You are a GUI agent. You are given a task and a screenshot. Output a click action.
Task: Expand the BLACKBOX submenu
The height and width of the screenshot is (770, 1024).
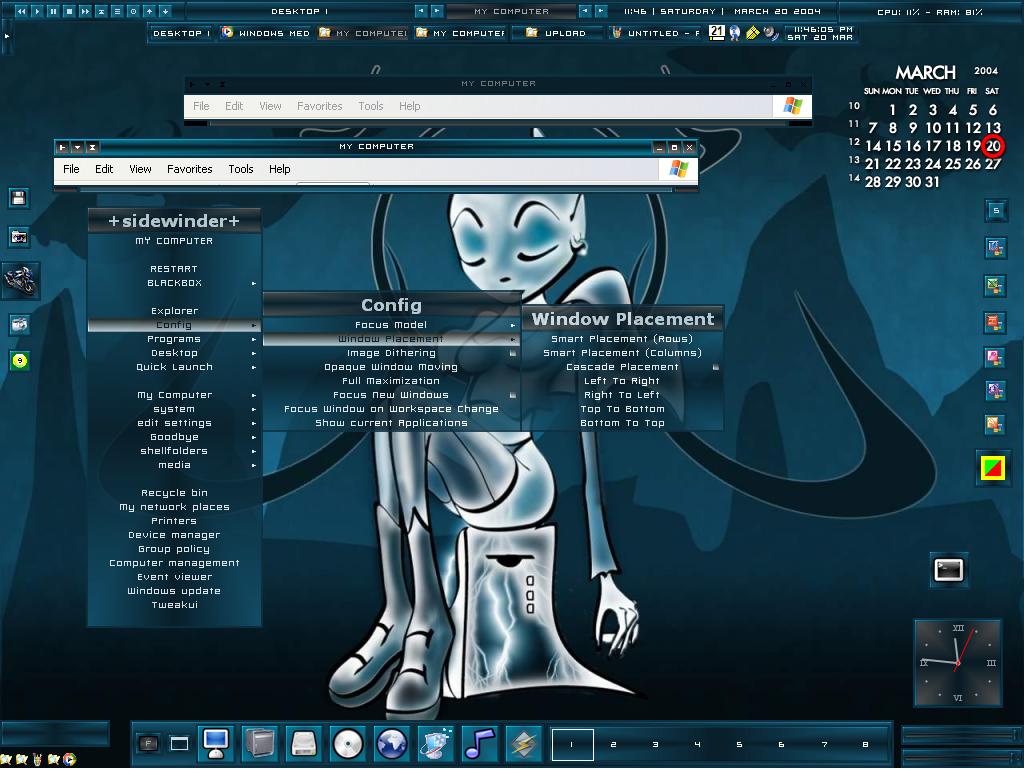(174, 283)
